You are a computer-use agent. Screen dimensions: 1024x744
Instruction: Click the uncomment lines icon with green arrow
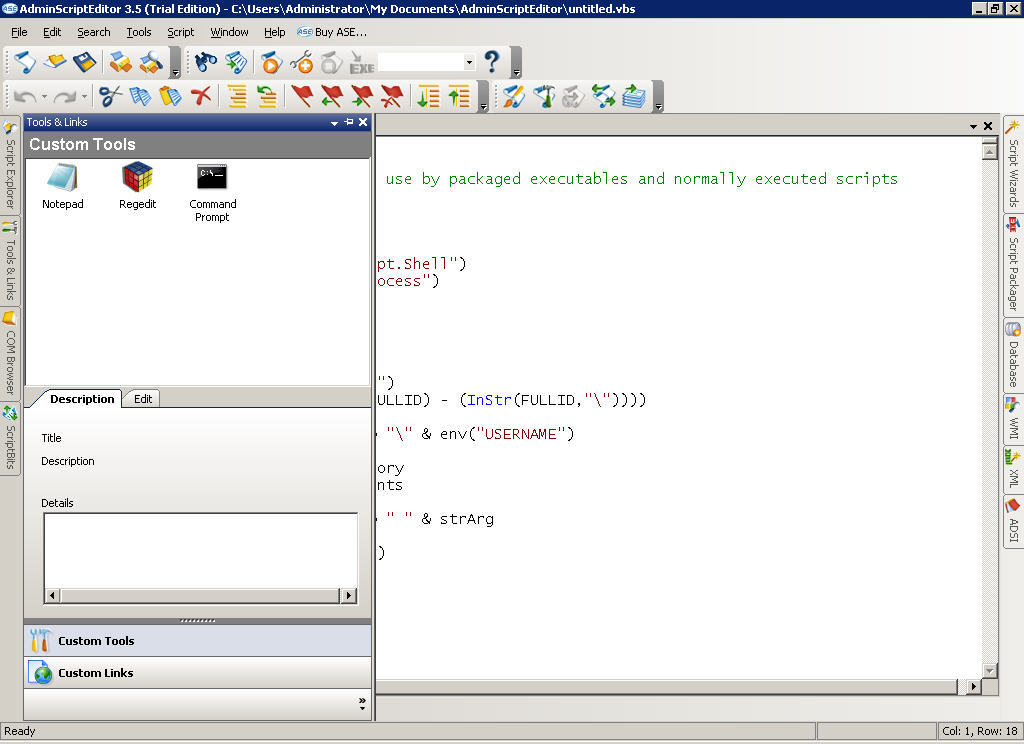[266, 97]
